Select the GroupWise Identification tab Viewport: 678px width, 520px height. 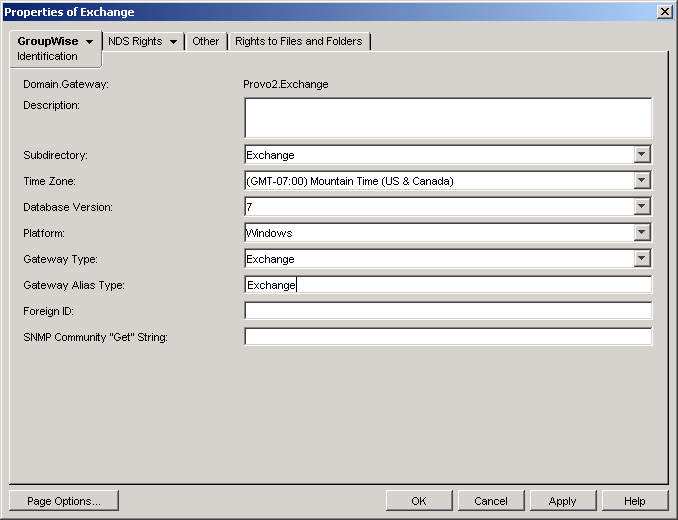(55, 49)
